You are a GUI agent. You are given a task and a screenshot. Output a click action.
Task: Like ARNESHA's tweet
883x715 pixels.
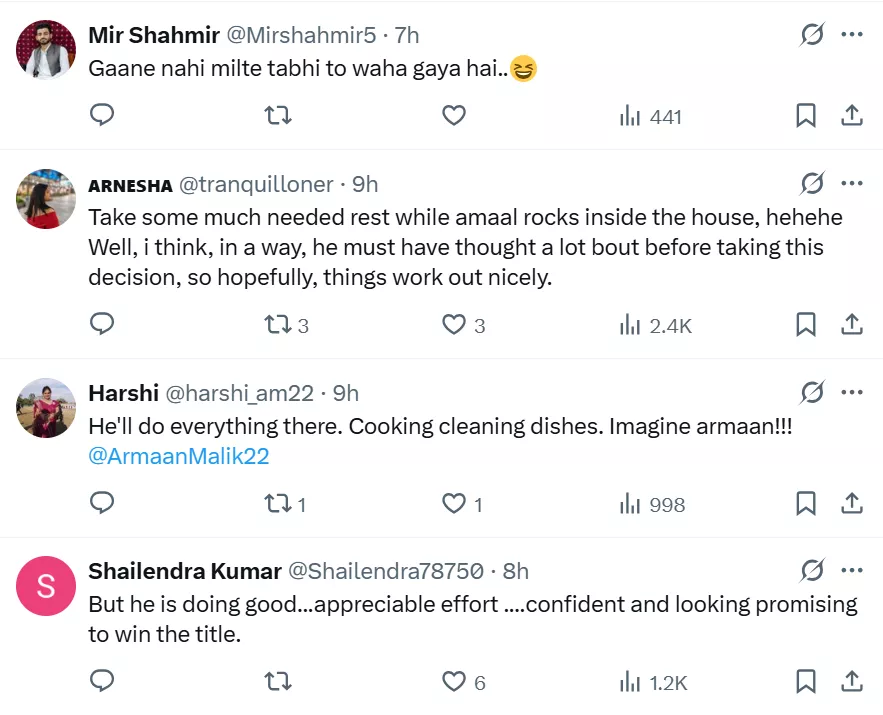coord(454,325)
